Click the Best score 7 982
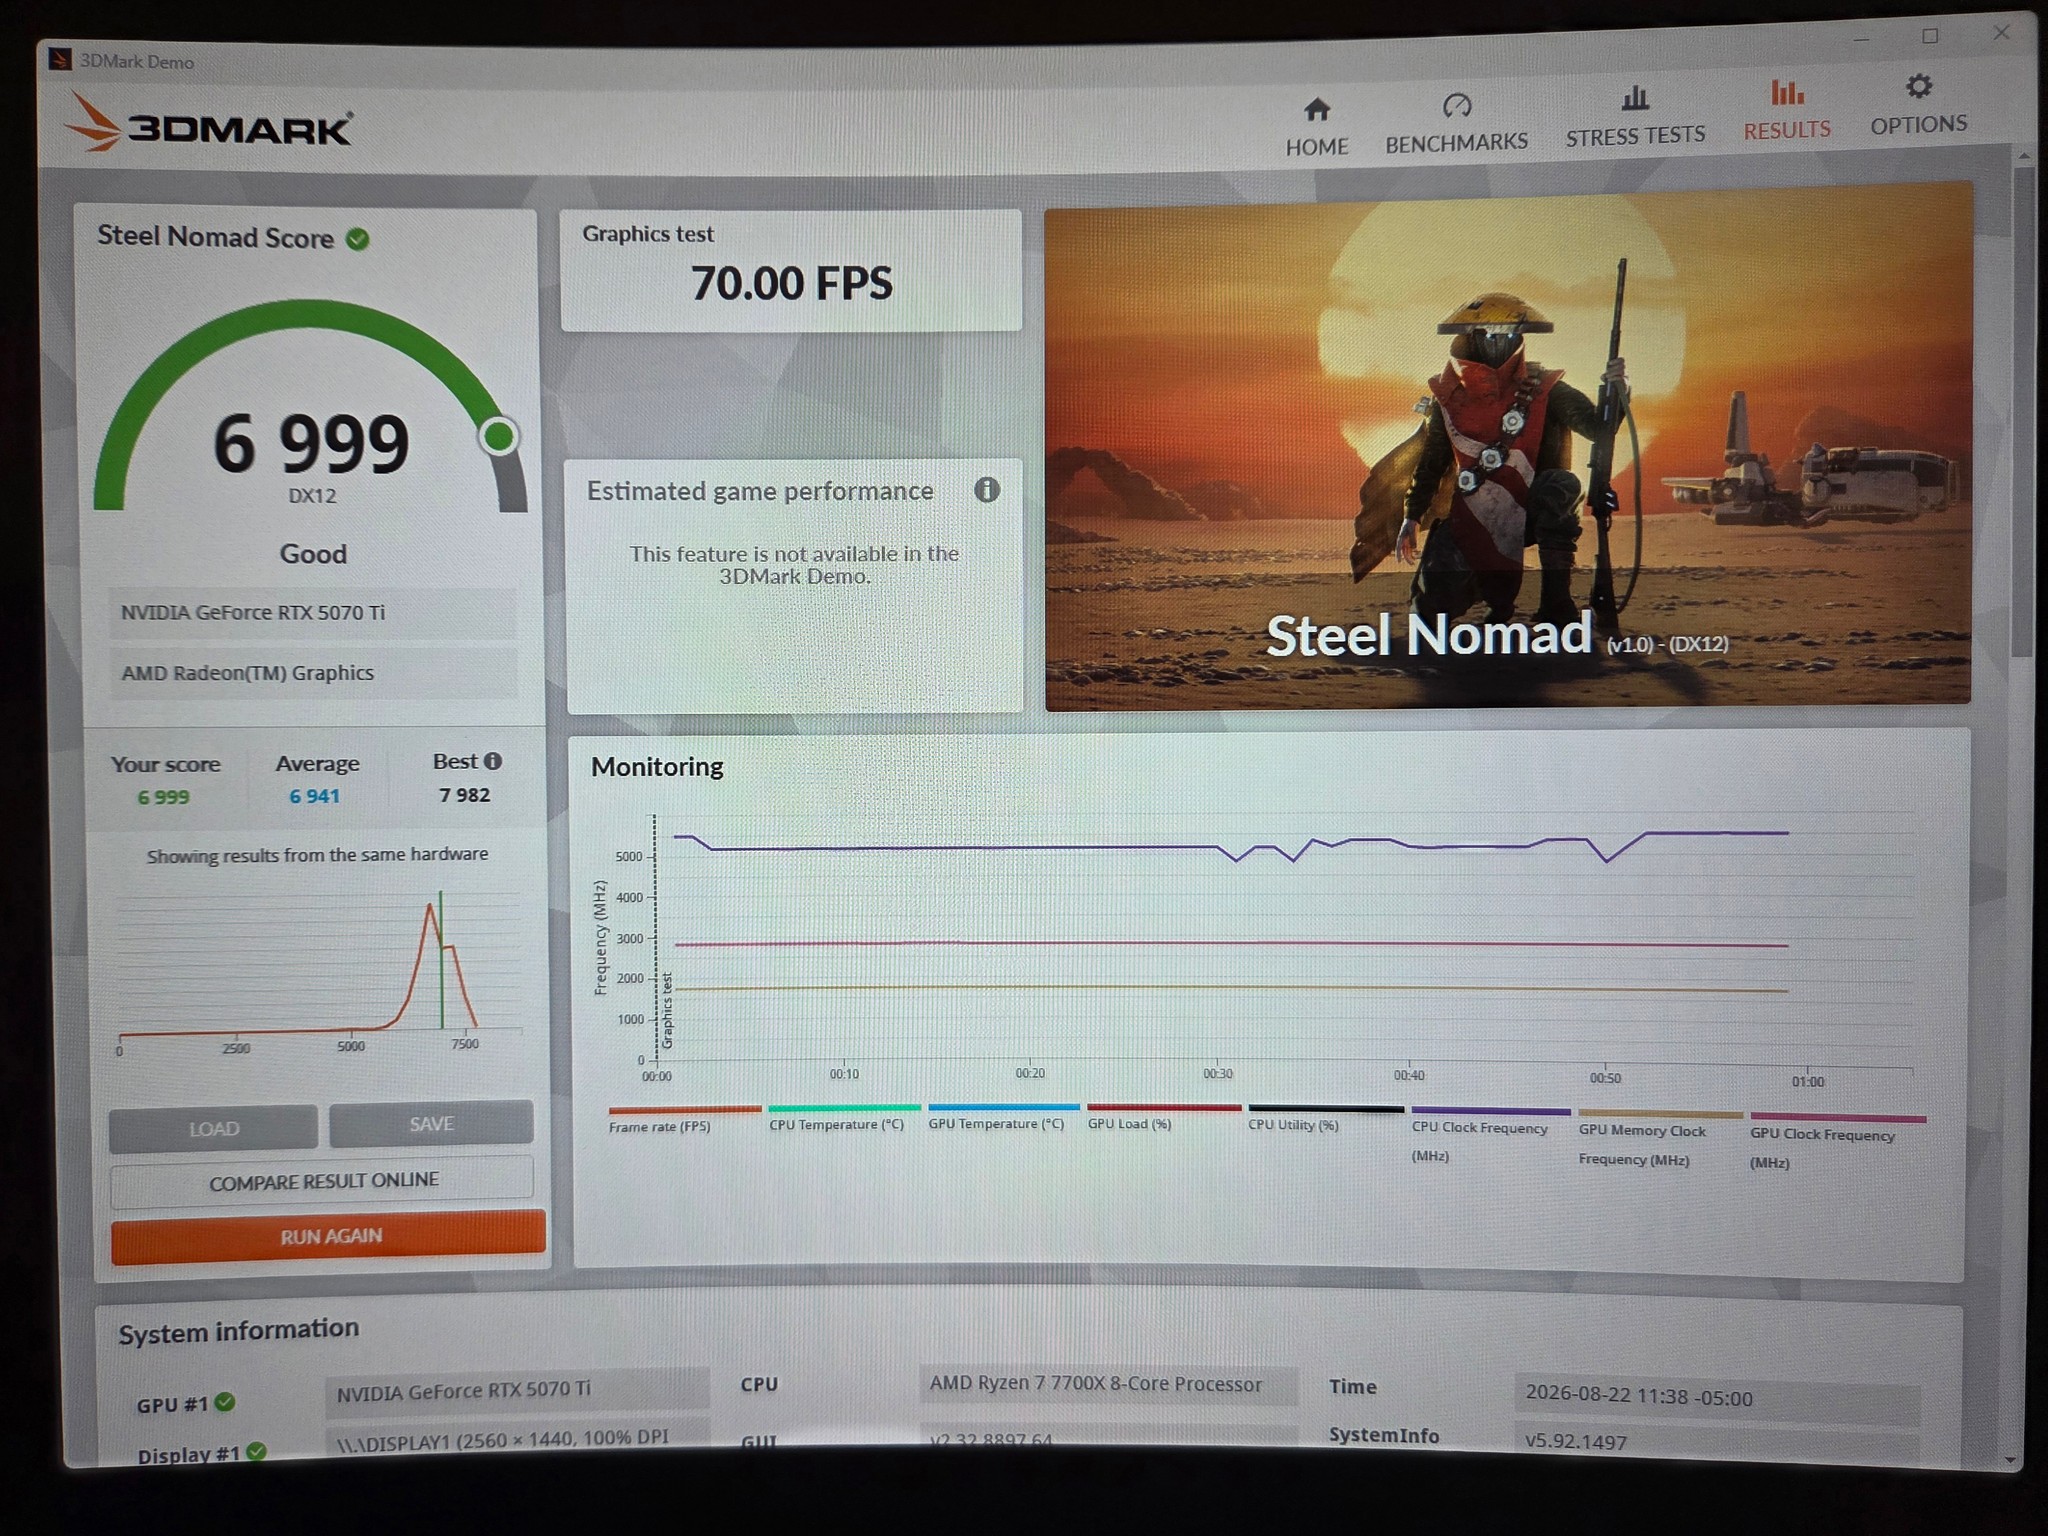Image resolution: width=2048 pixels, height=1536 pixels. [464, 795]
